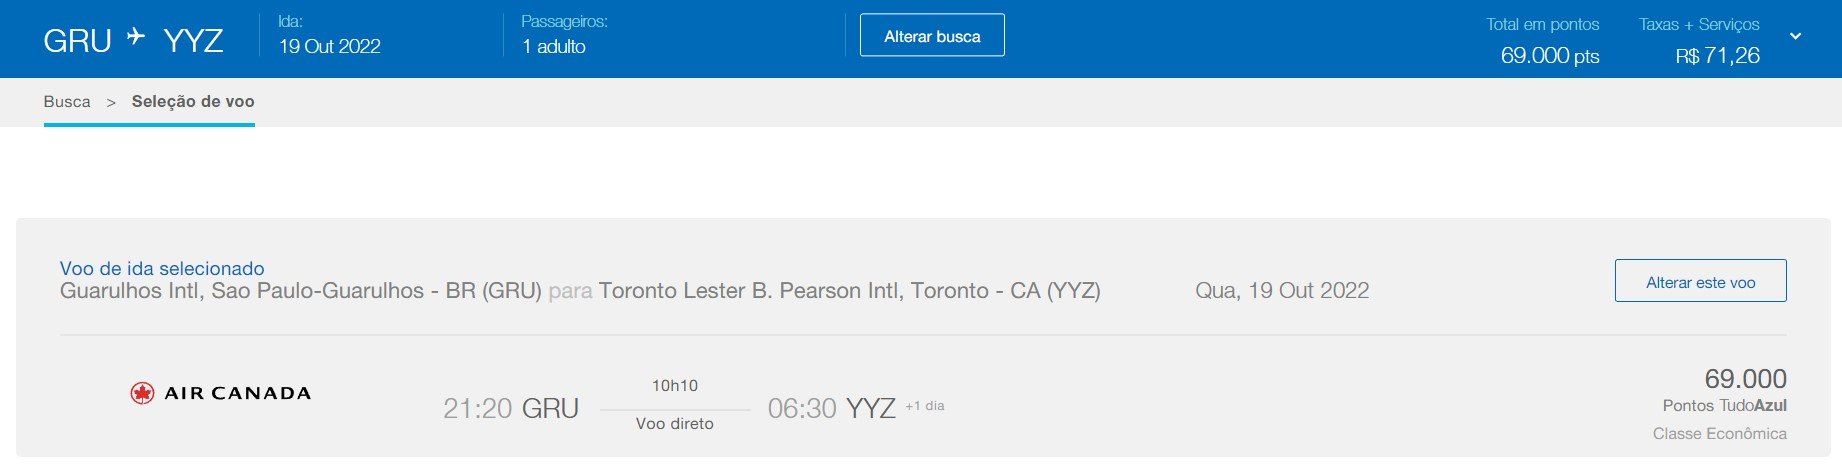Click the 21:20 GRU departure time
Viewport: 1842px width, 468px height.
(511, 408)
